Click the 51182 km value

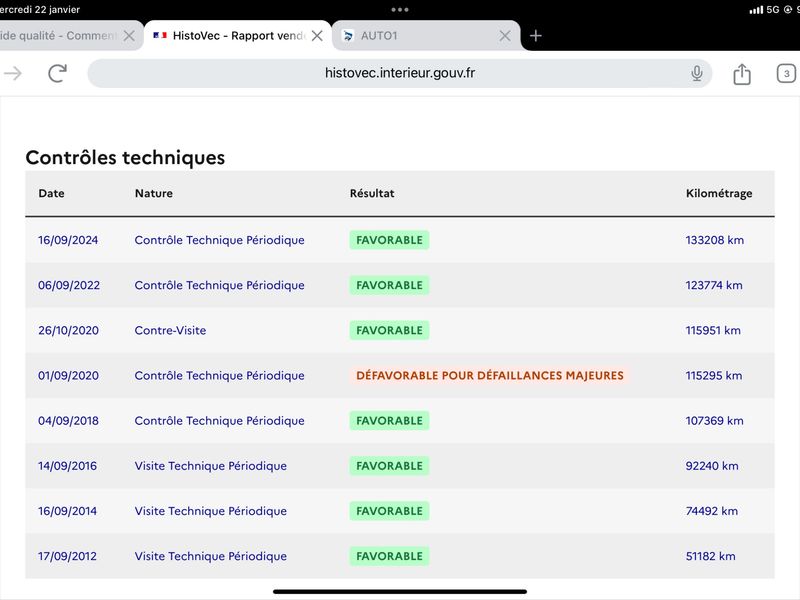click(x=711, y=556)
